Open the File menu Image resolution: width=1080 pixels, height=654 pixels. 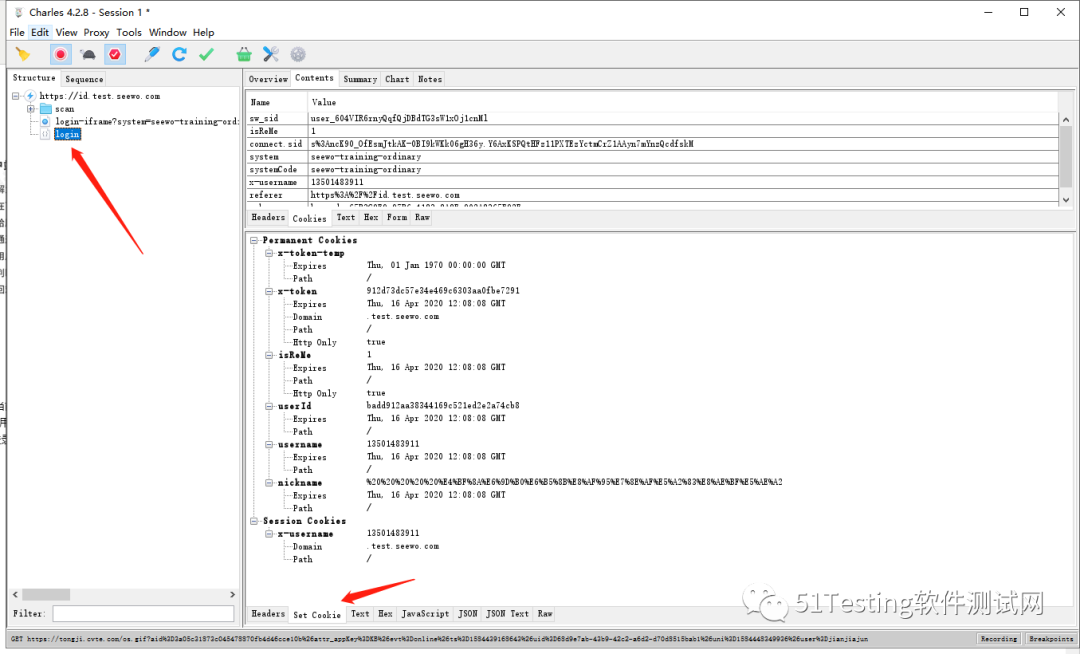17,32
